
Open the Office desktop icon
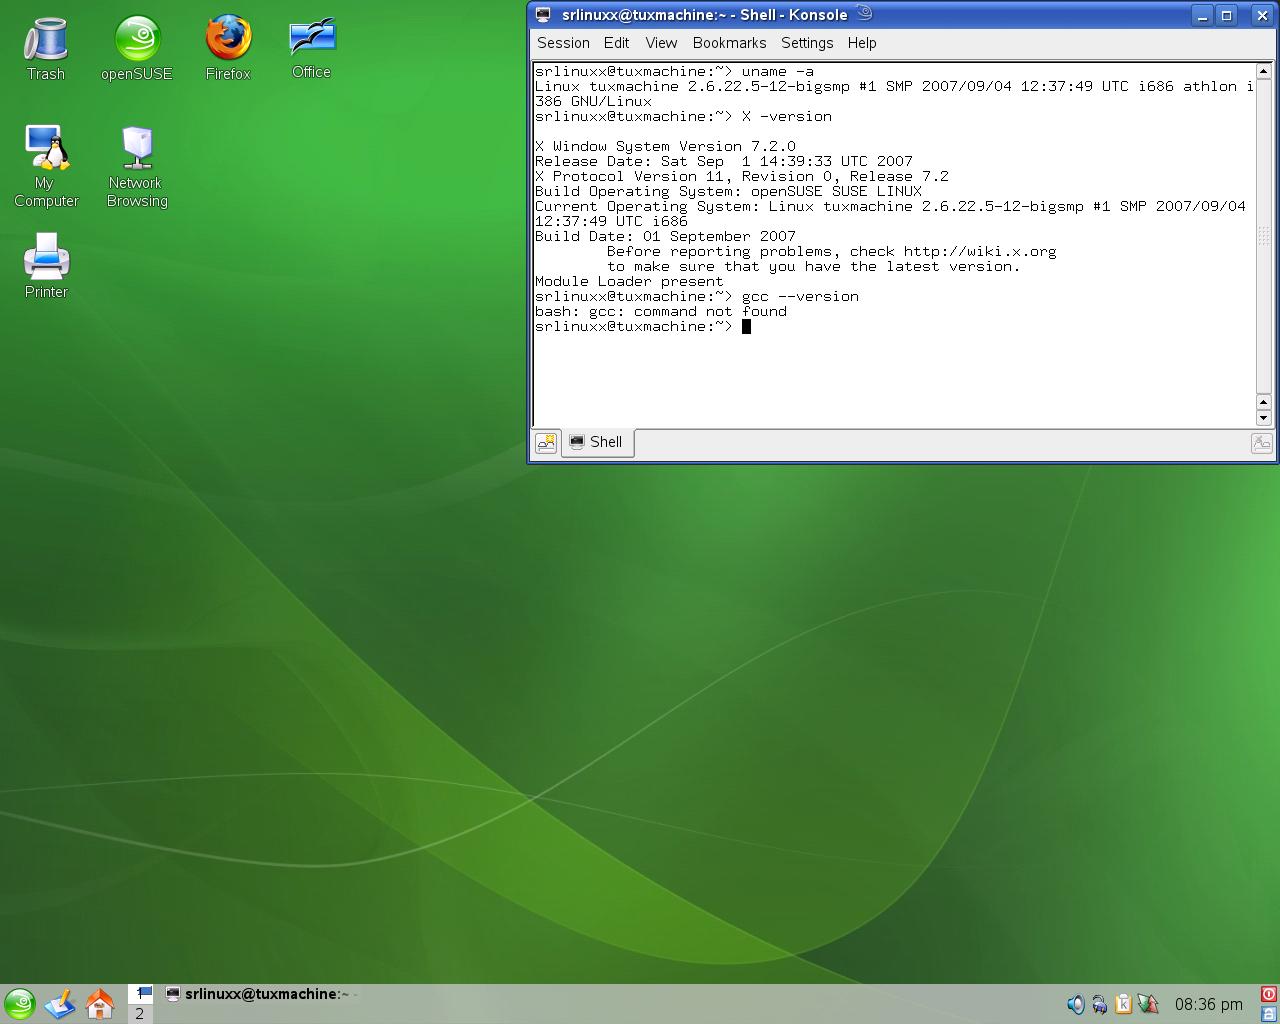(x=312, y=48)
